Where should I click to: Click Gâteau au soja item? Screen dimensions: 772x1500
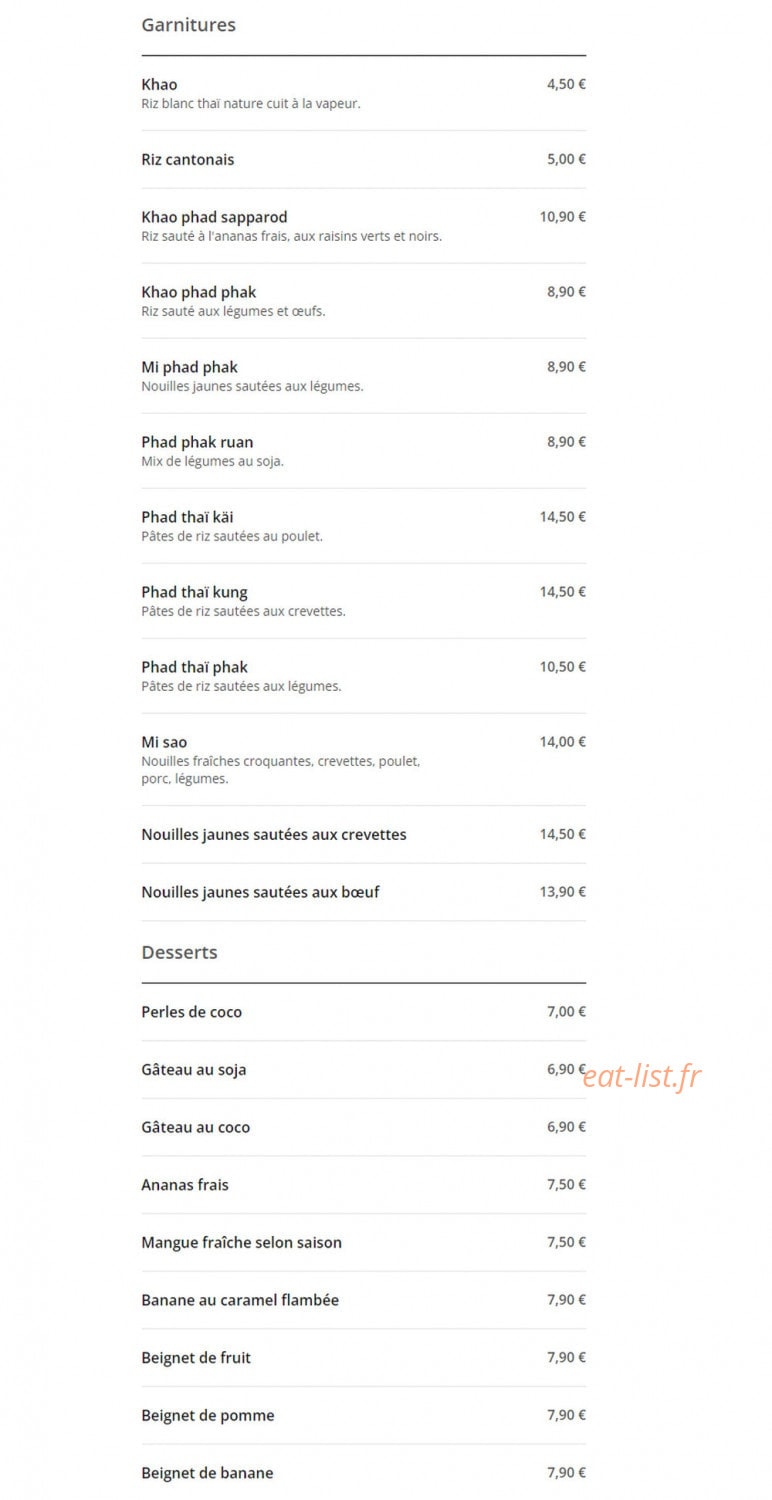[x=363, y=1070]
